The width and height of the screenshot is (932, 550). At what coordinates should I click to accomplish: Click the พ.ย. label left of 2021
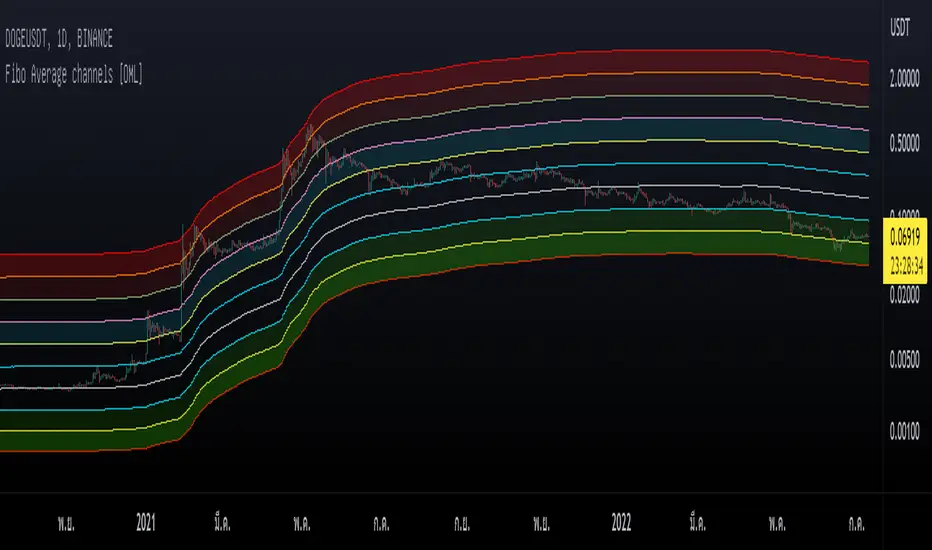point(66,523)
